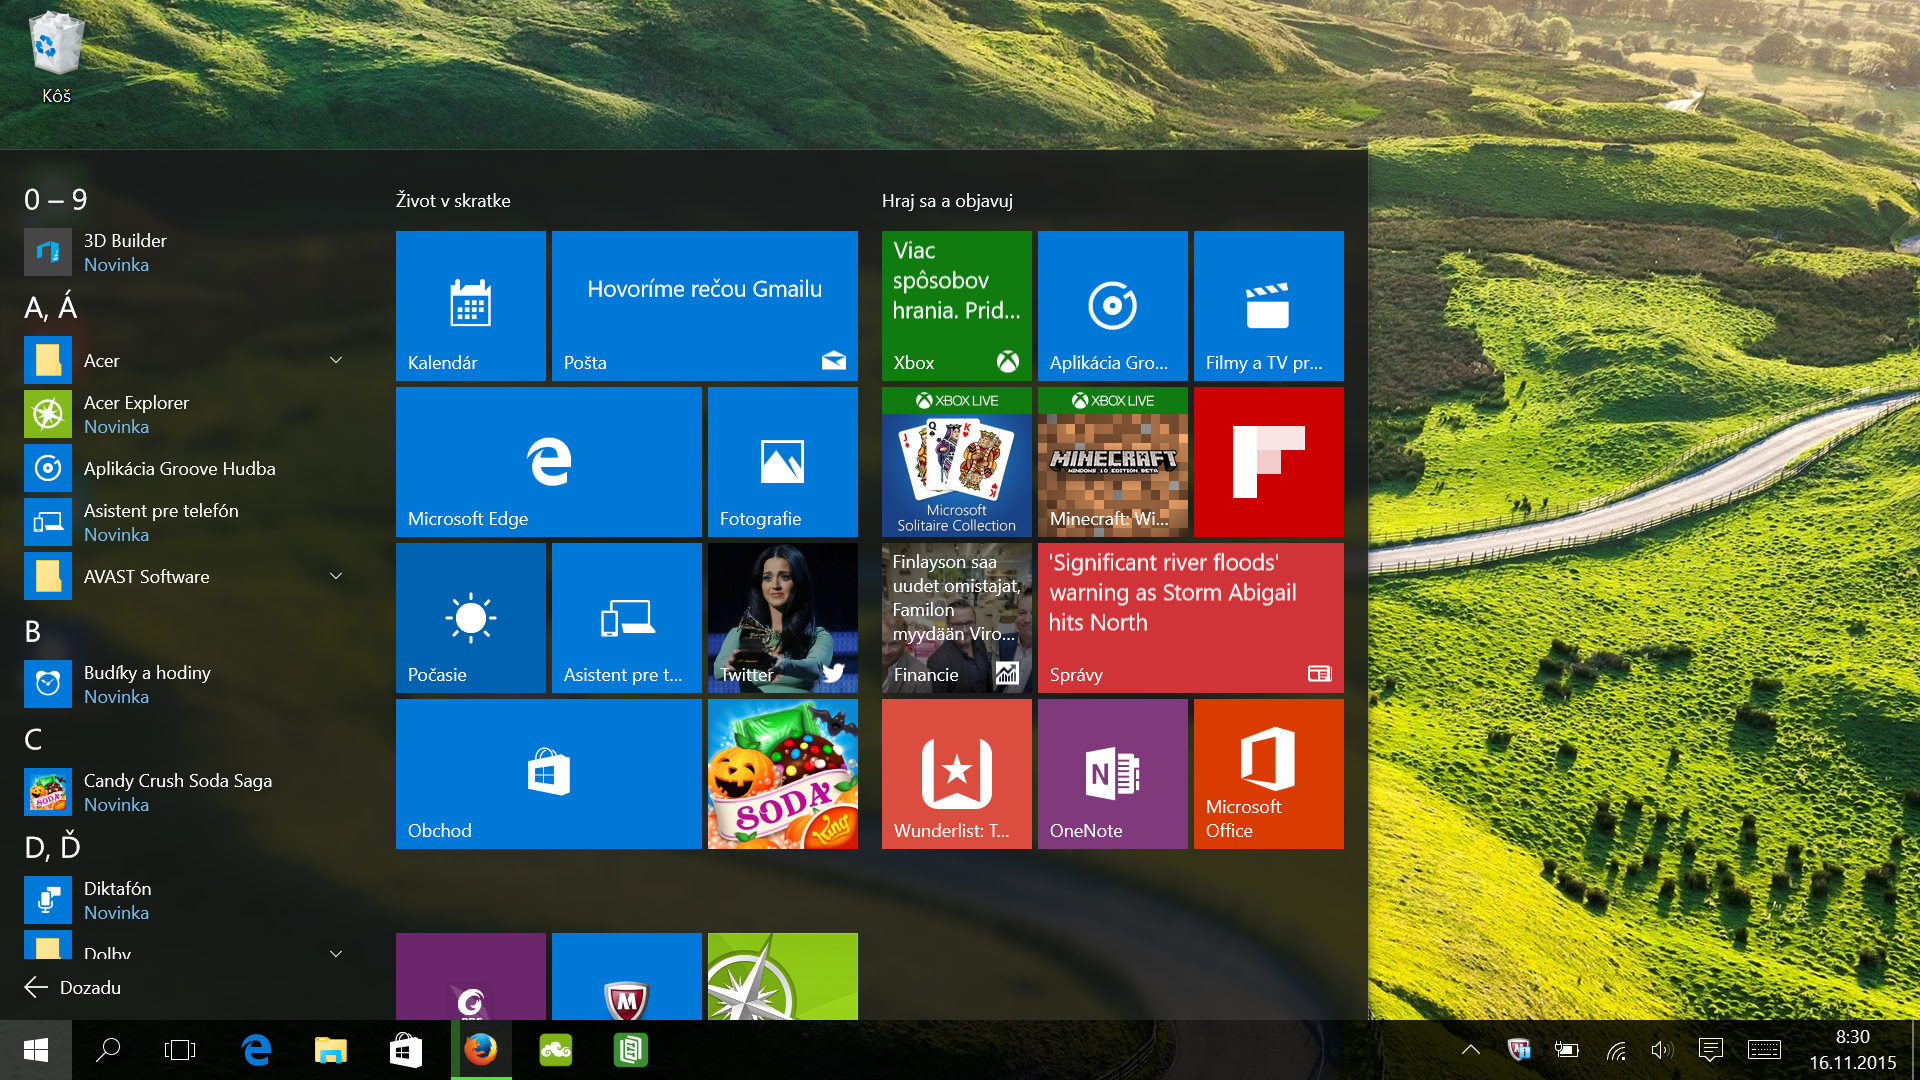
Task: Open the Wunderlist tile
Action: 957,774
